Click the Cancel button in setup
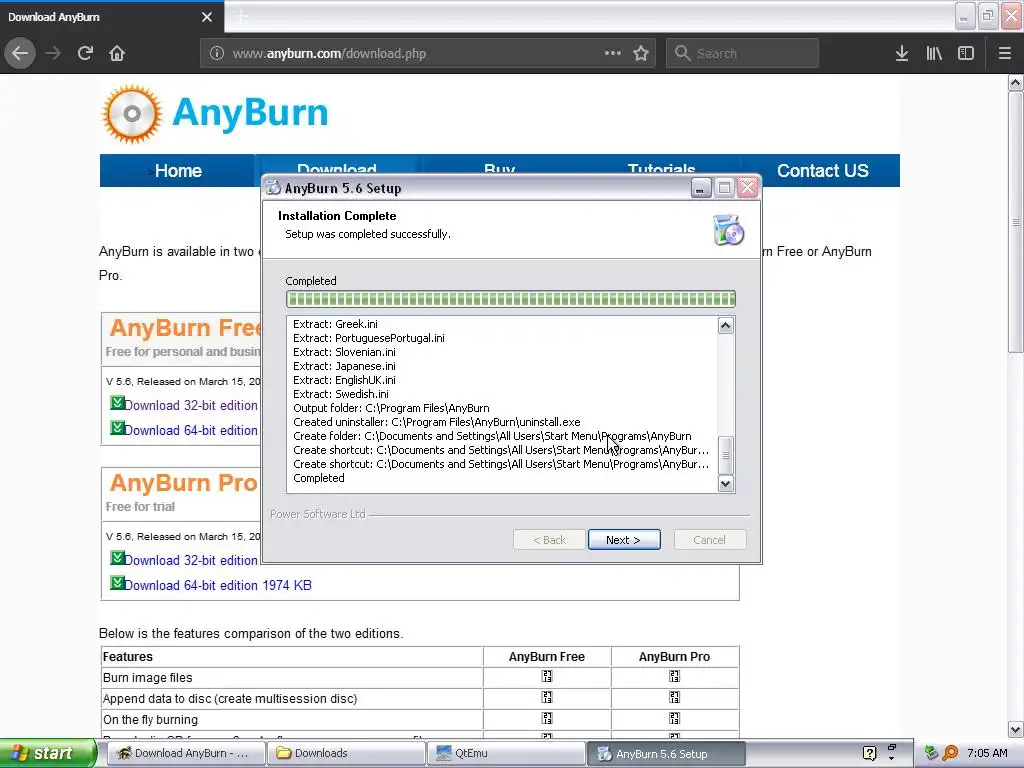This screenshot has width=1024, height=768. pos(710,539)
